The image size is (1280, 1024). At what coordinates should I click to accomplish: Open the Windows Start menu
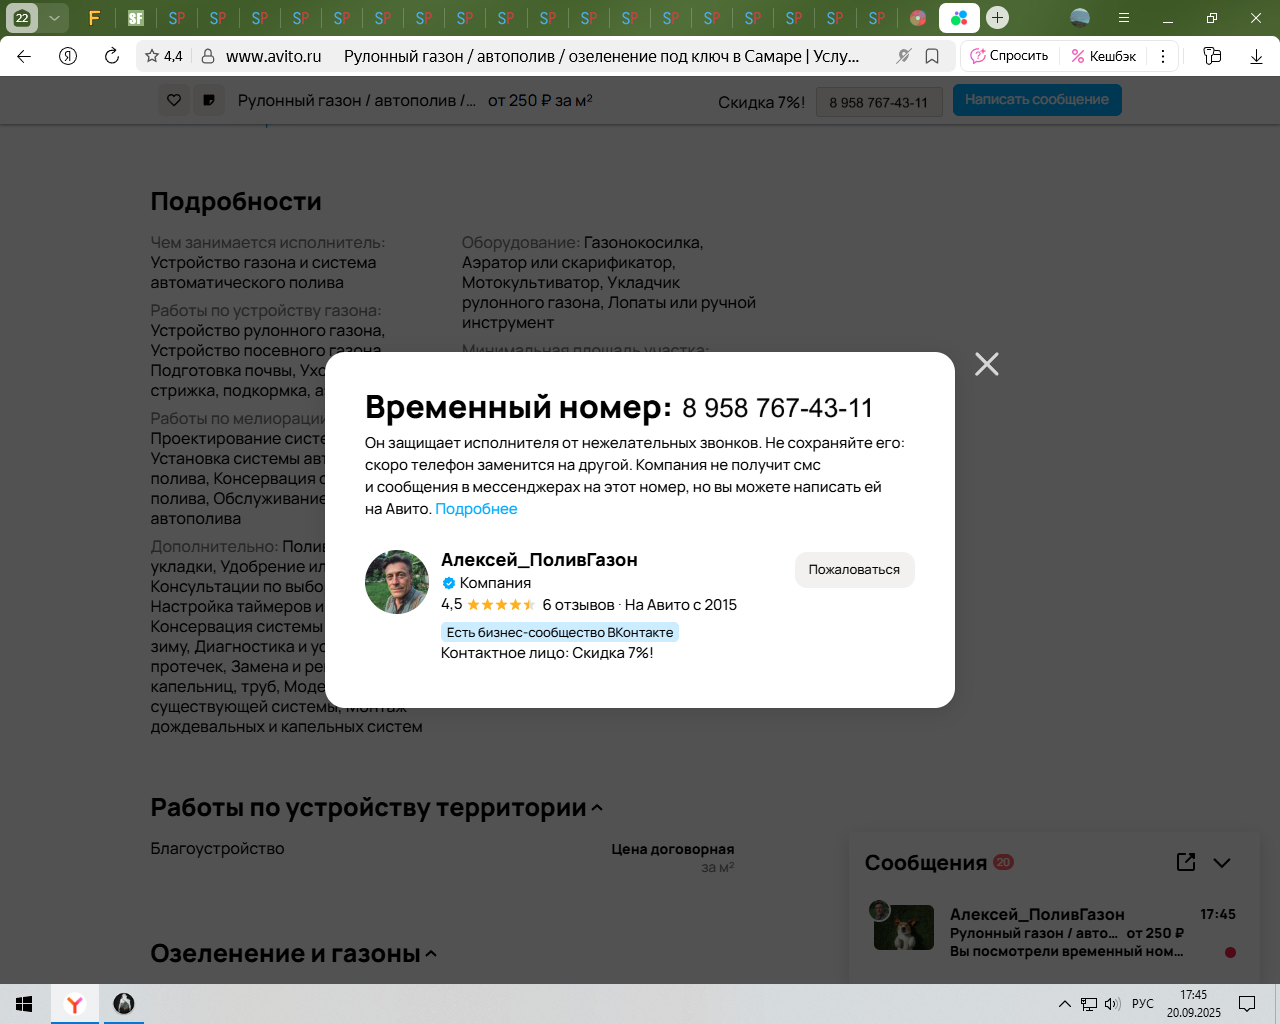[x=25, y=1004]
